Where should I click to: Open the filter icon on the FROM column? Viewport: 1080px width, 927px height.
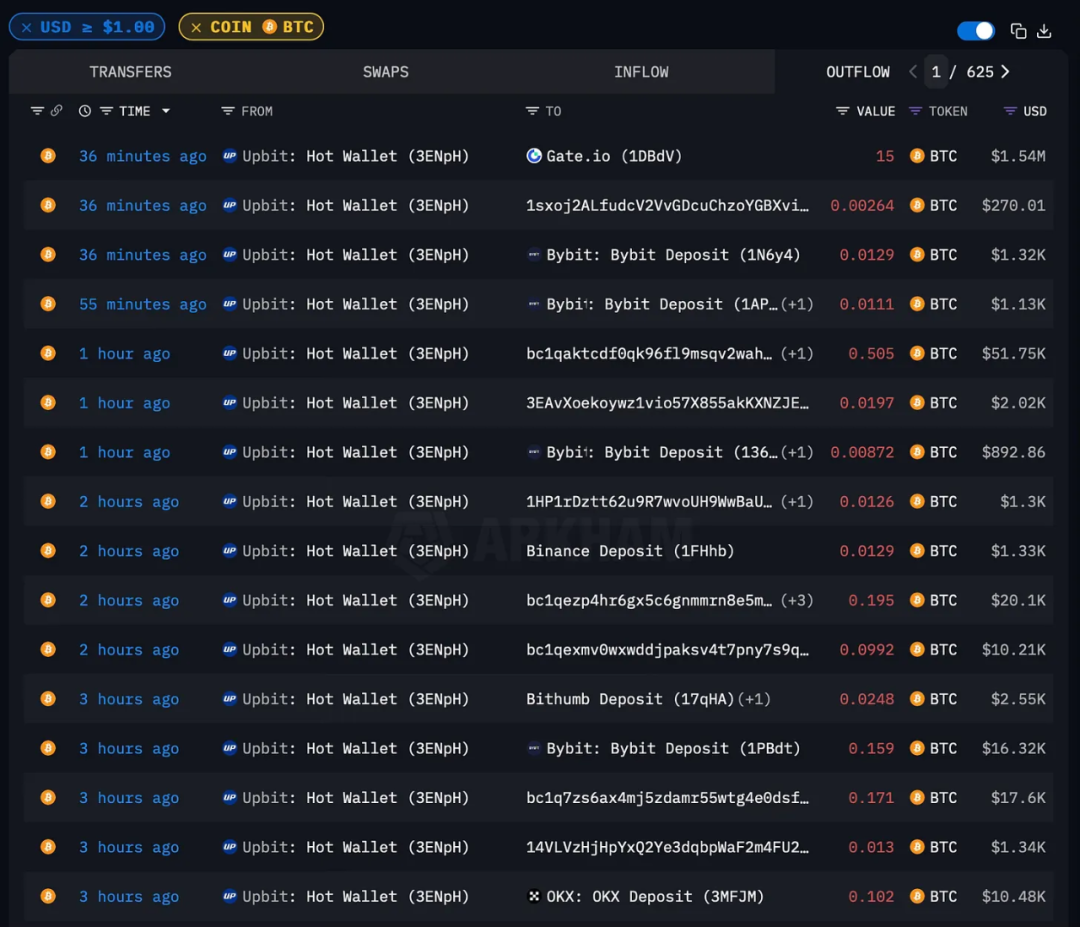pos(229,111)
